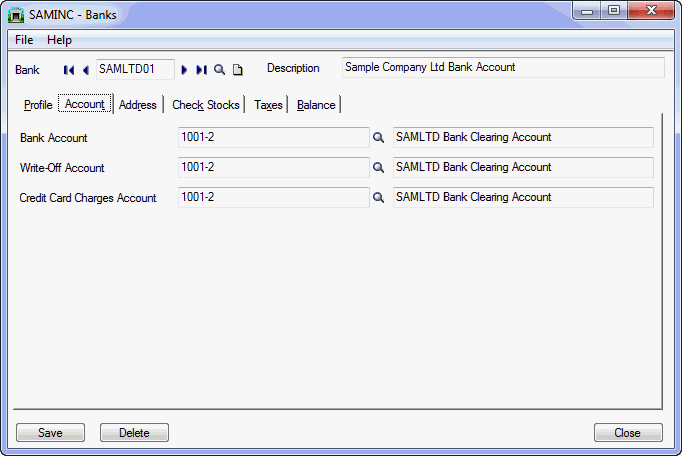Click the Close button at bottom
This screenshot has height=456, width=682.
click(627, 433)
